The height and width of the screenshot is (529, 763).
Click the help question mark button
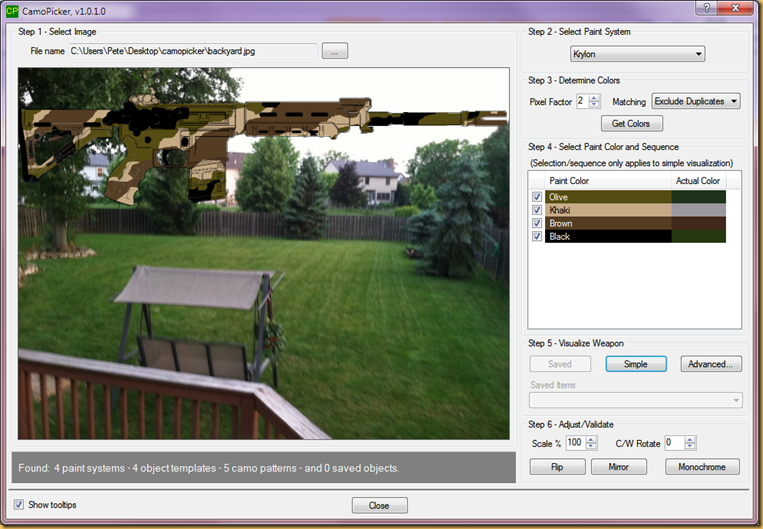pos(707,8)
